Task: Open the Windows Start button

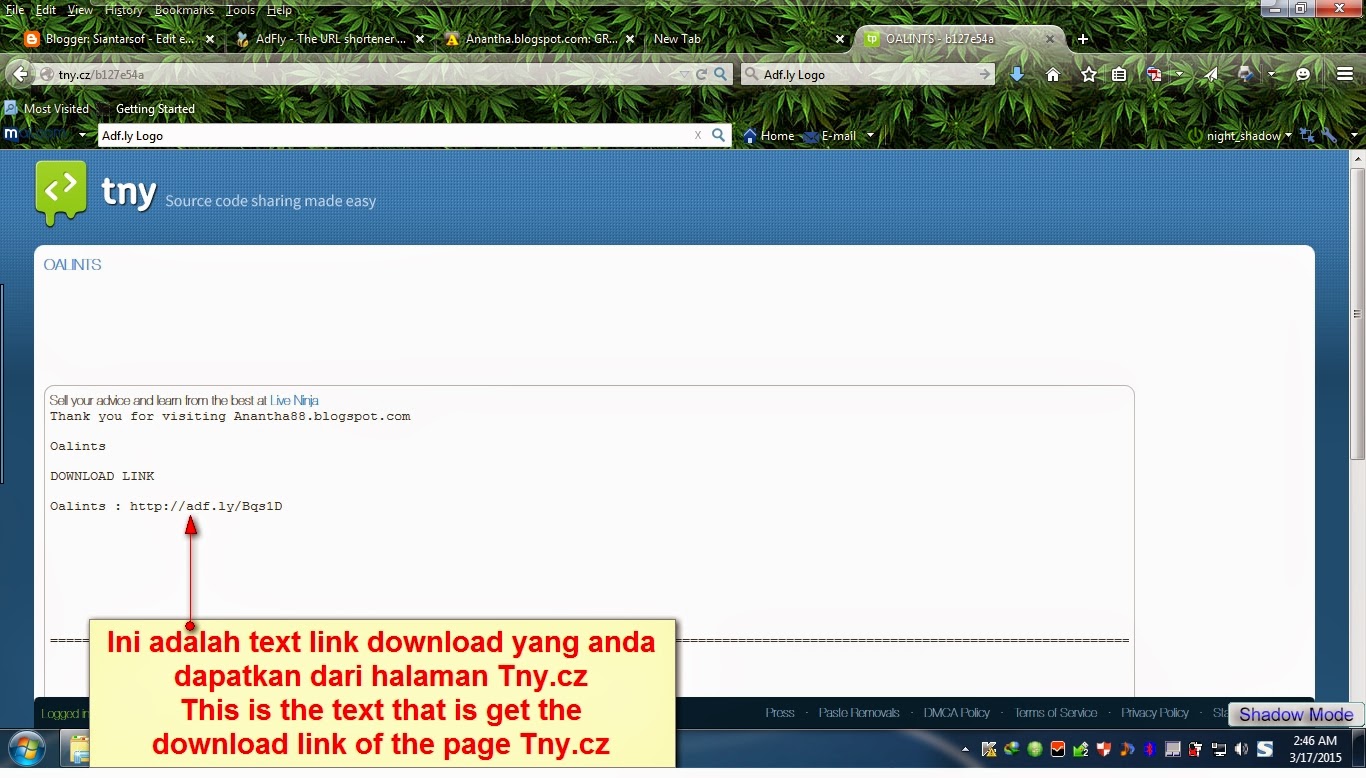Action: point(26,748)
